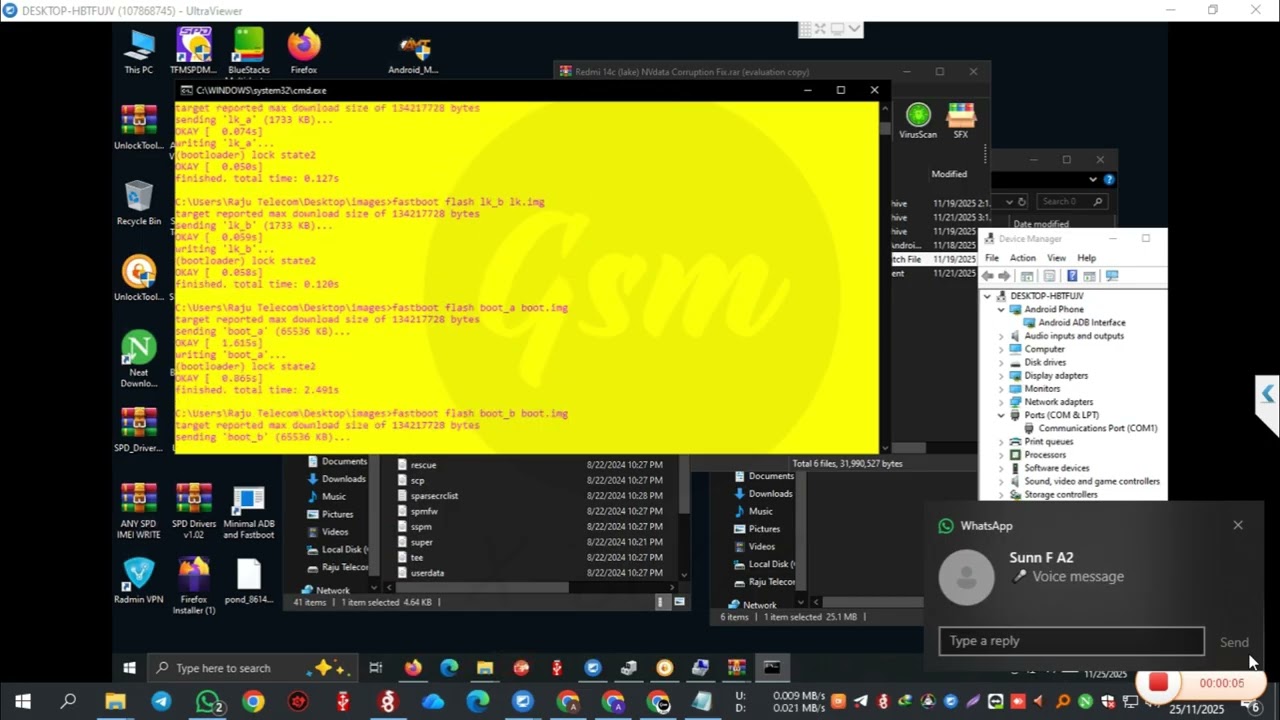
Task: Click remote Windows Start button
Action: coord(129,668)
